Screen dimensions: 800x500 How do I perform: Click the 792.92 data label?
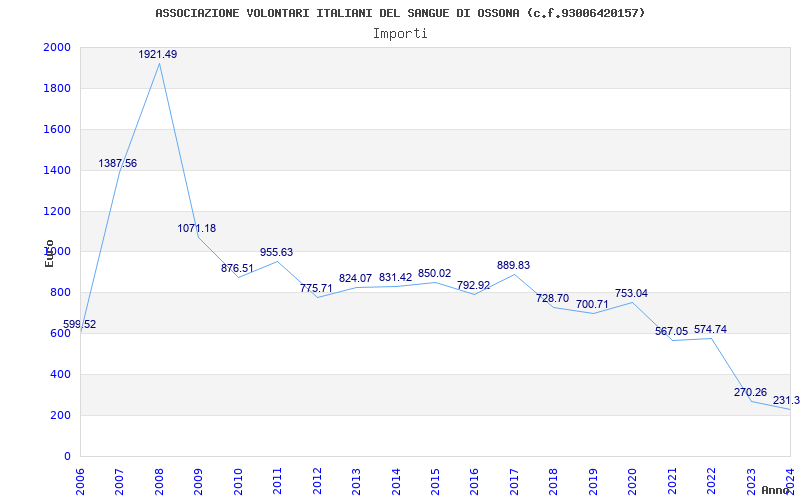[474, 285]
